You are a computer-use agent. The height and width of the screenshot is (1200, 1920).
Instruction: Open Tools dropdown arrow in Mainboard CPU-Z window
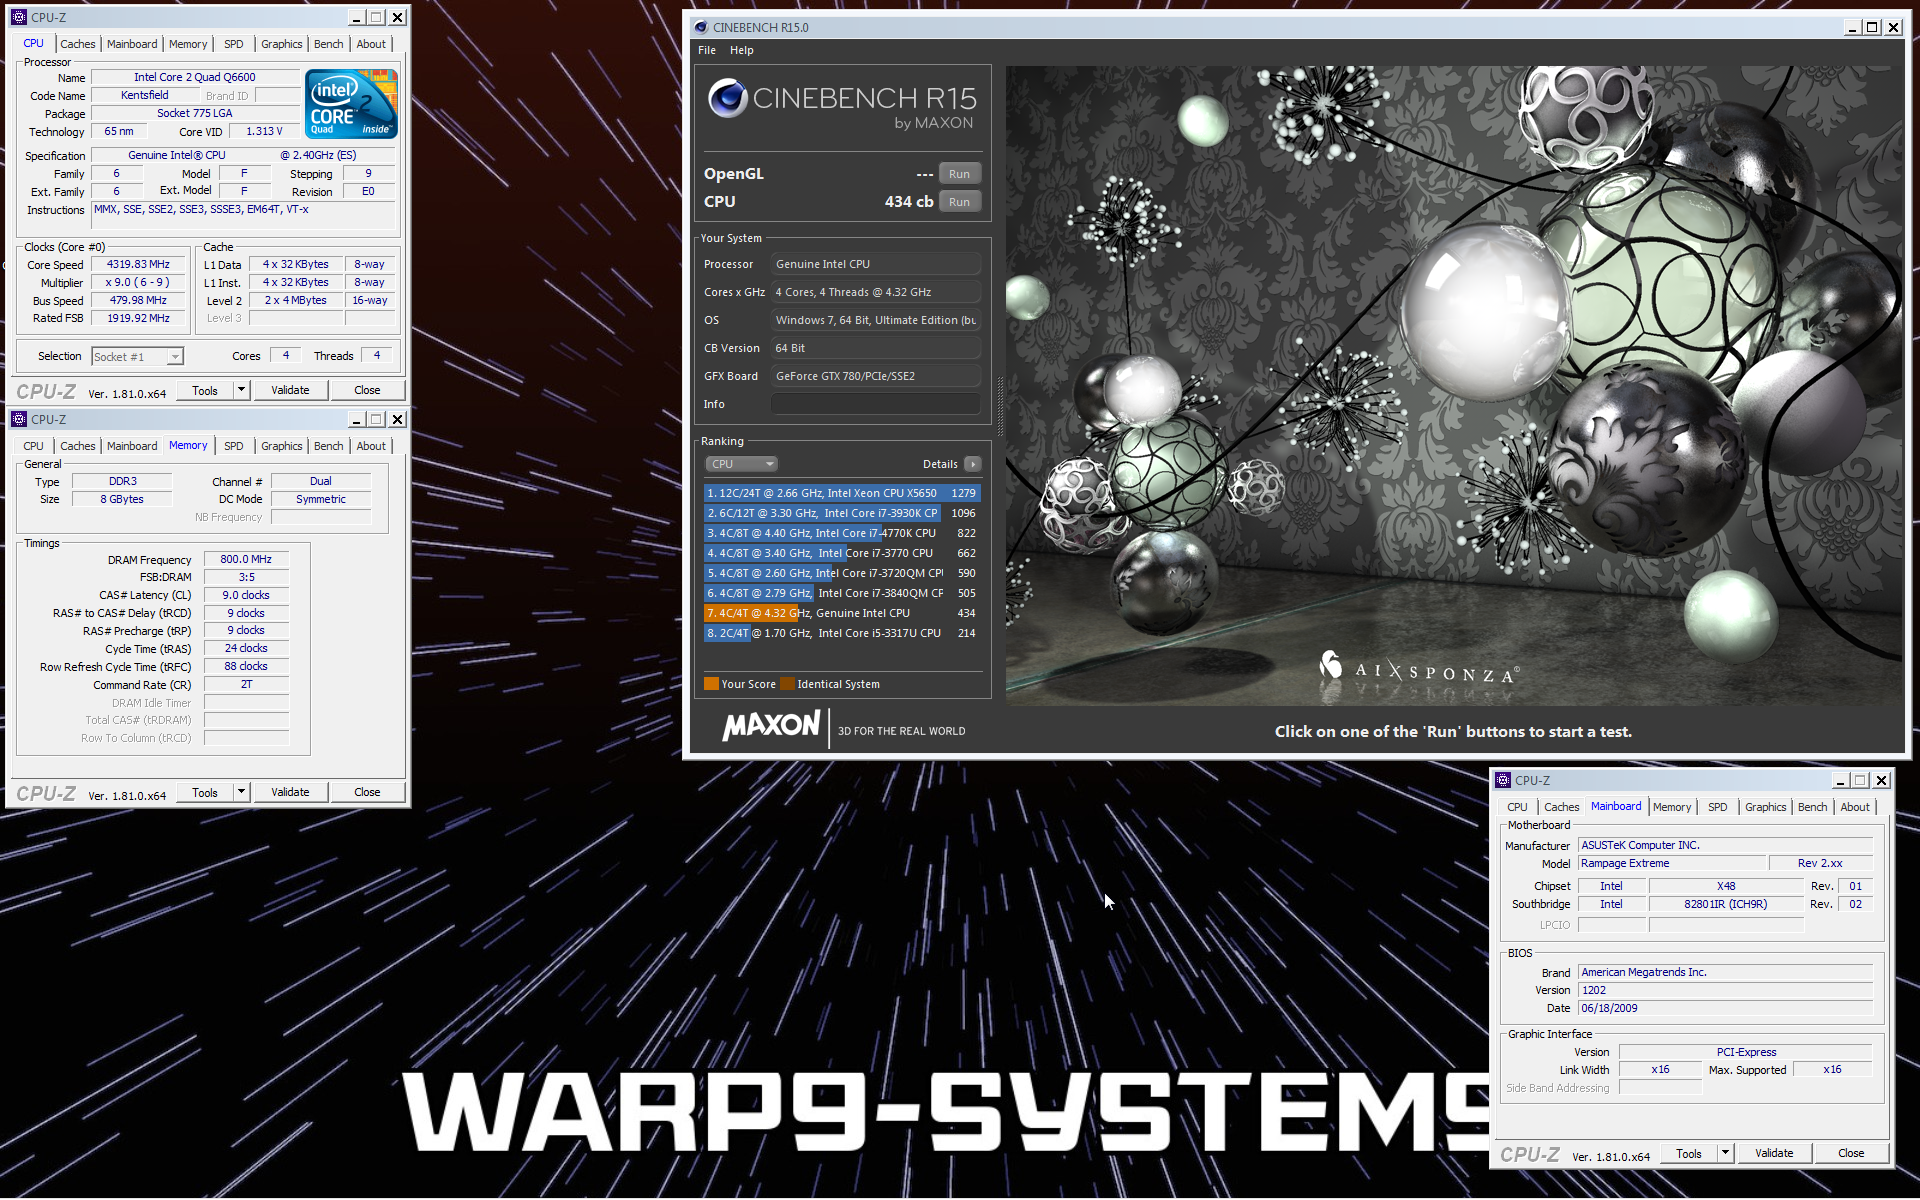1725,1154
